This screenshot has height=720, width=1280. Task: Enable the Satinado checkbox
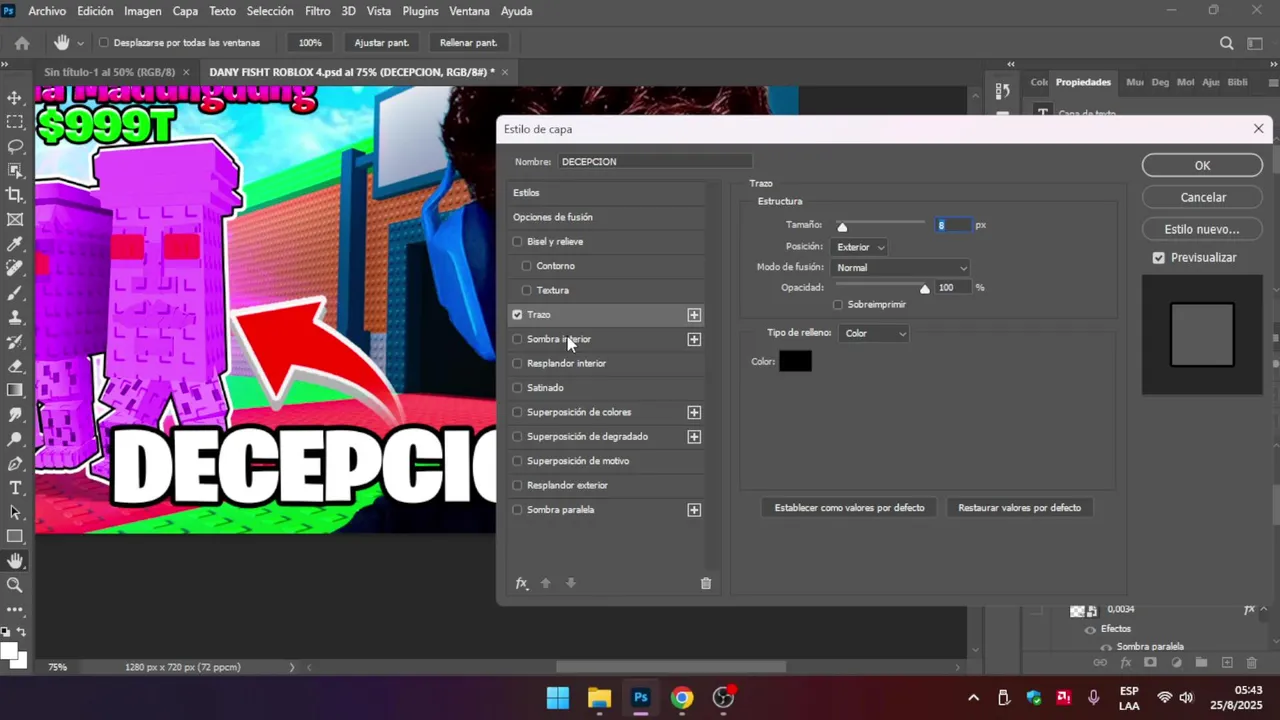tap(517, 388)
